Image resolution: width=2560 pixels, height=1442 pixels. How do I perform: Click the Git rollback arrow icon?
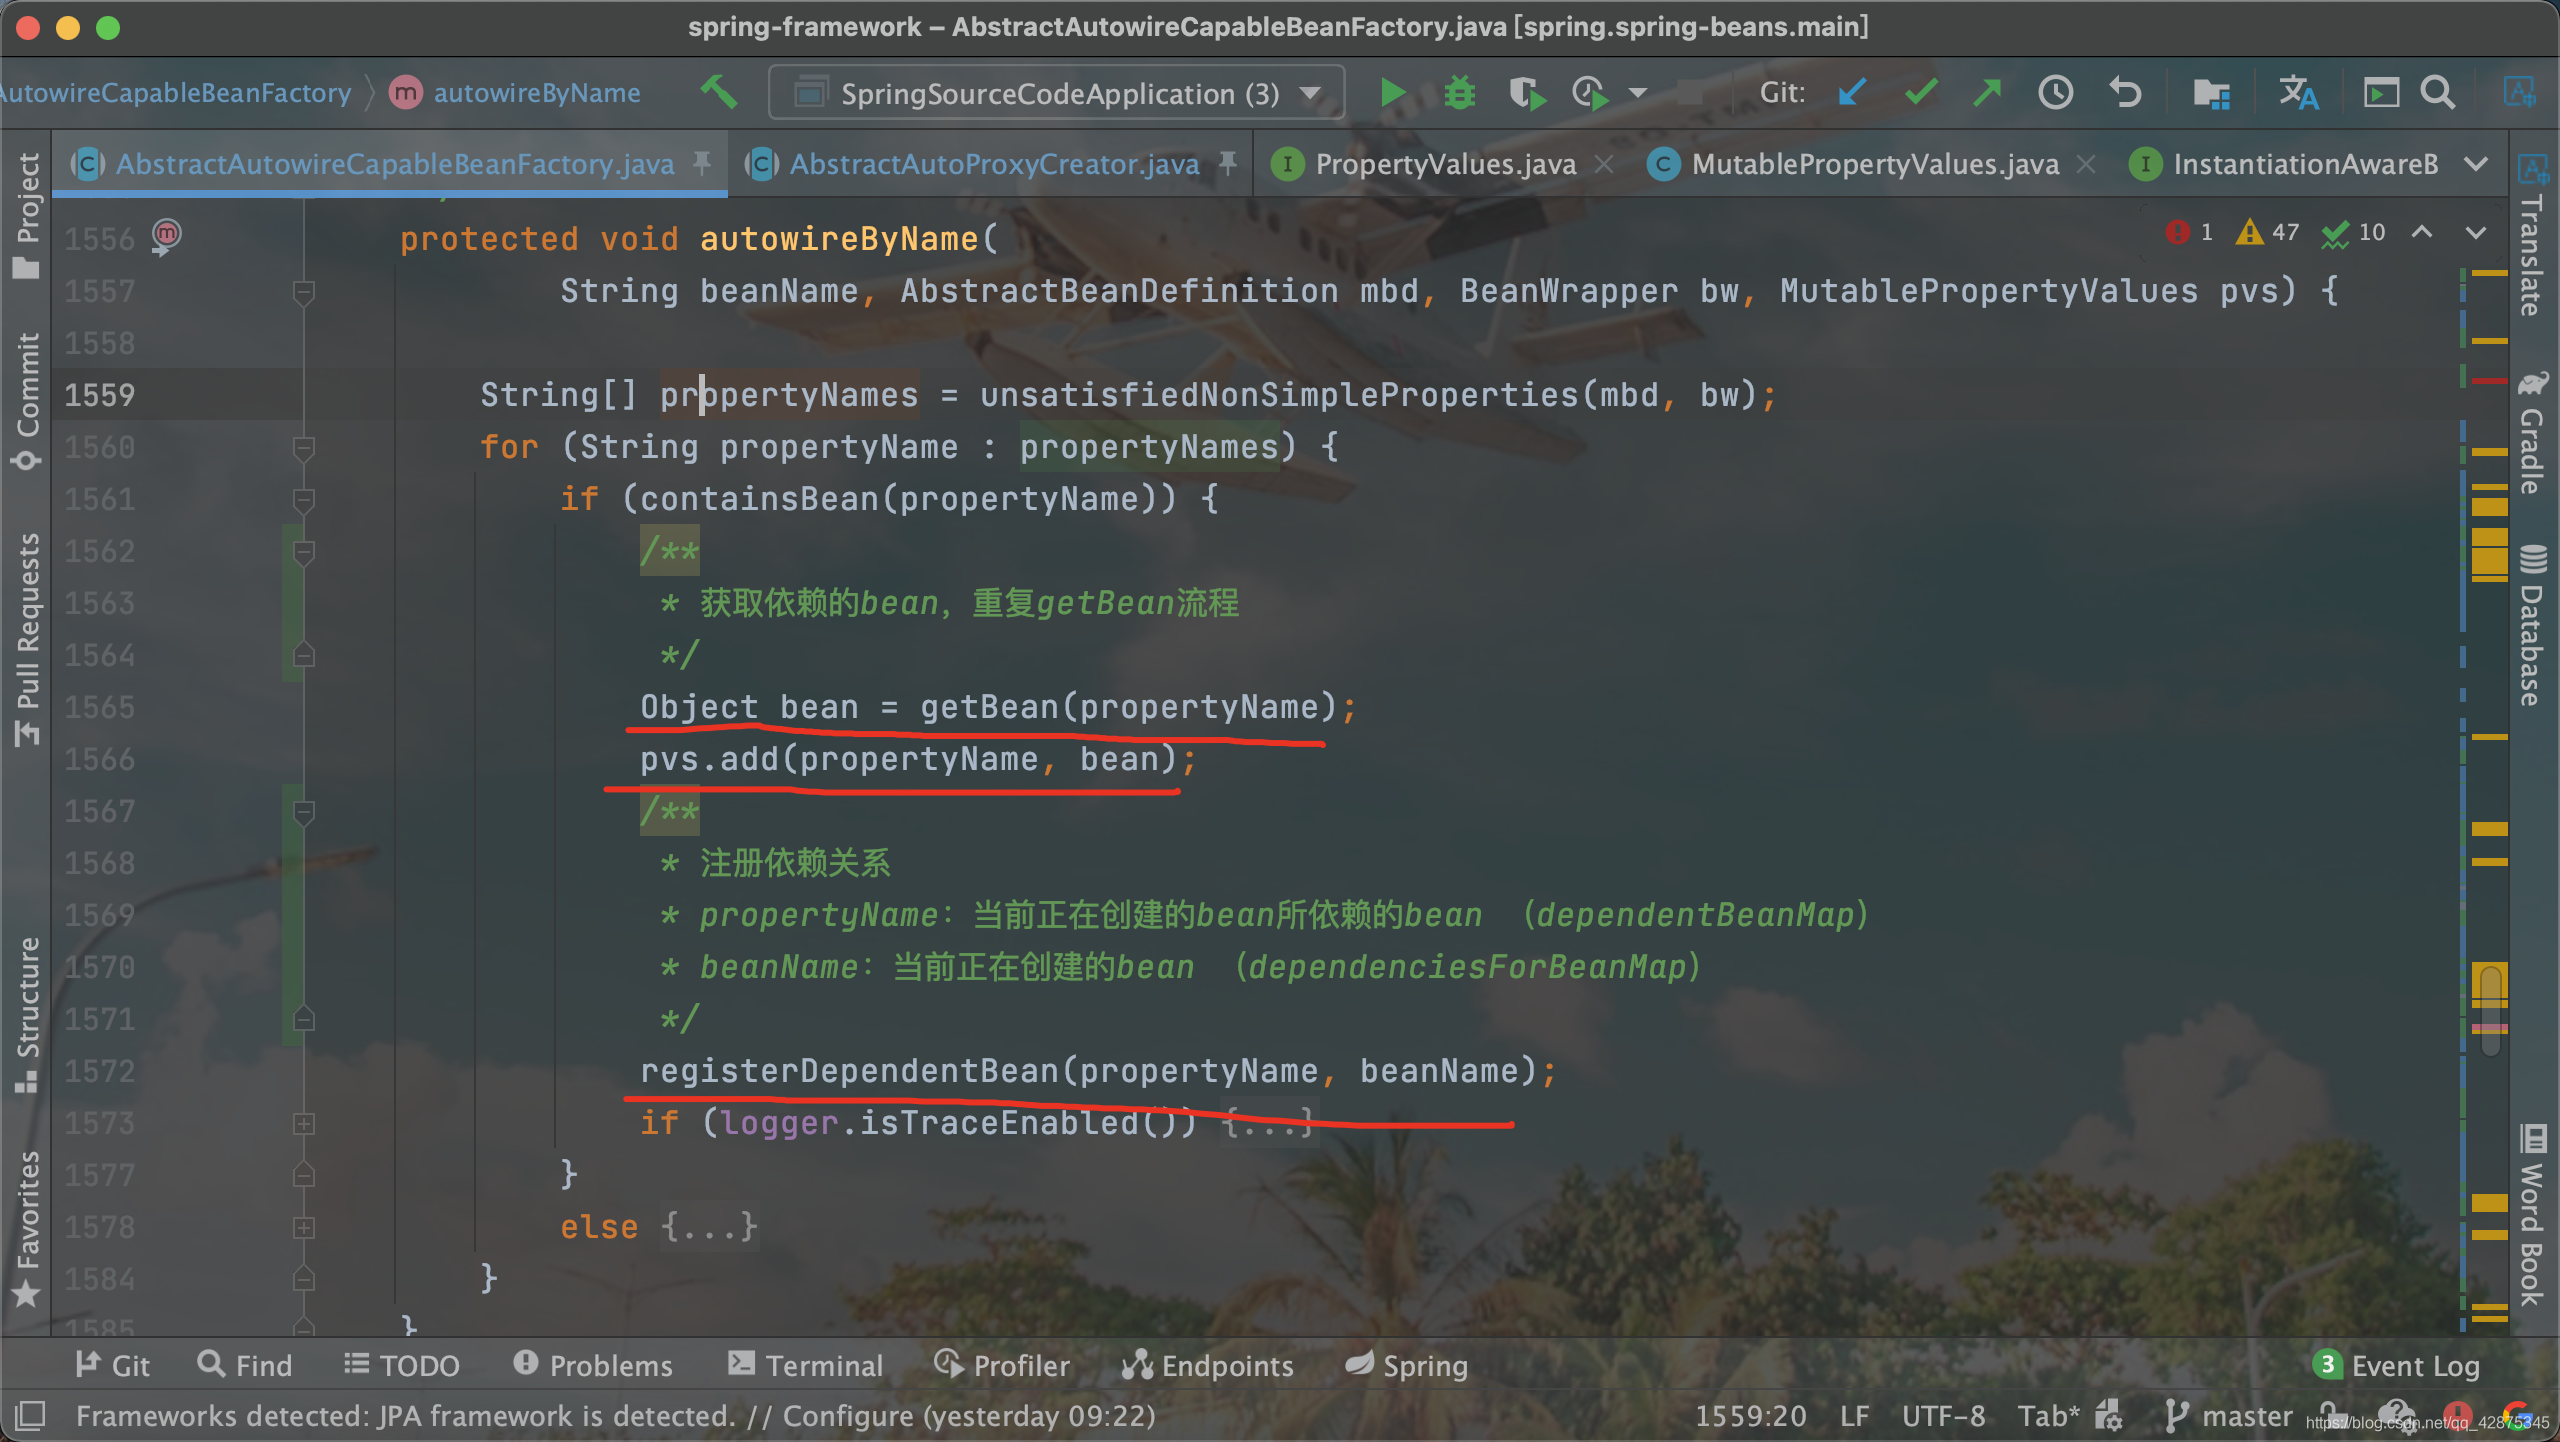(2125, 93)
